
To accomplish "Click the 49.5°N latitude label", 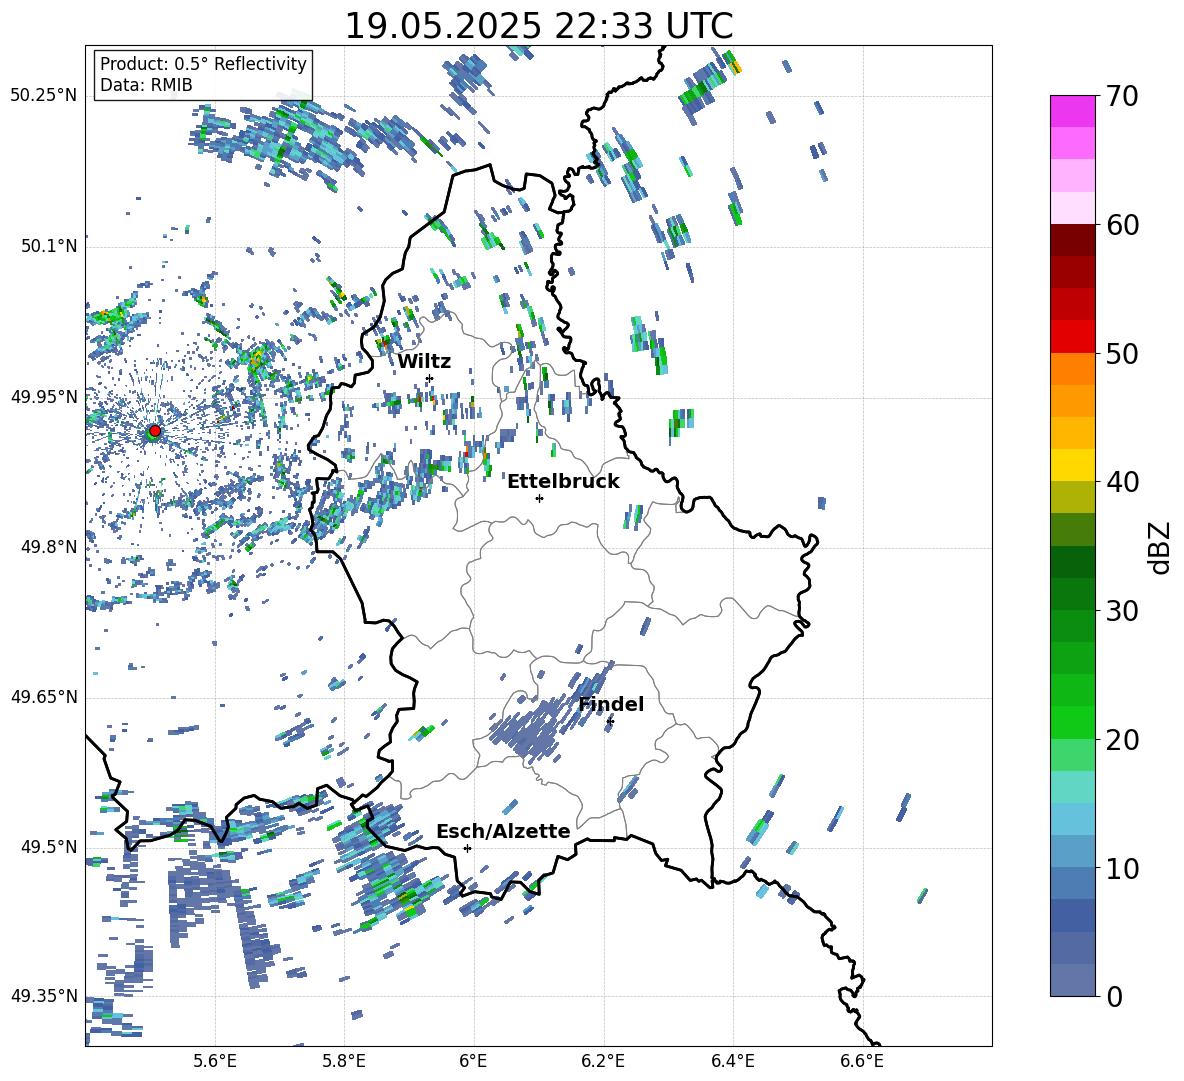I will click(49, 847).
